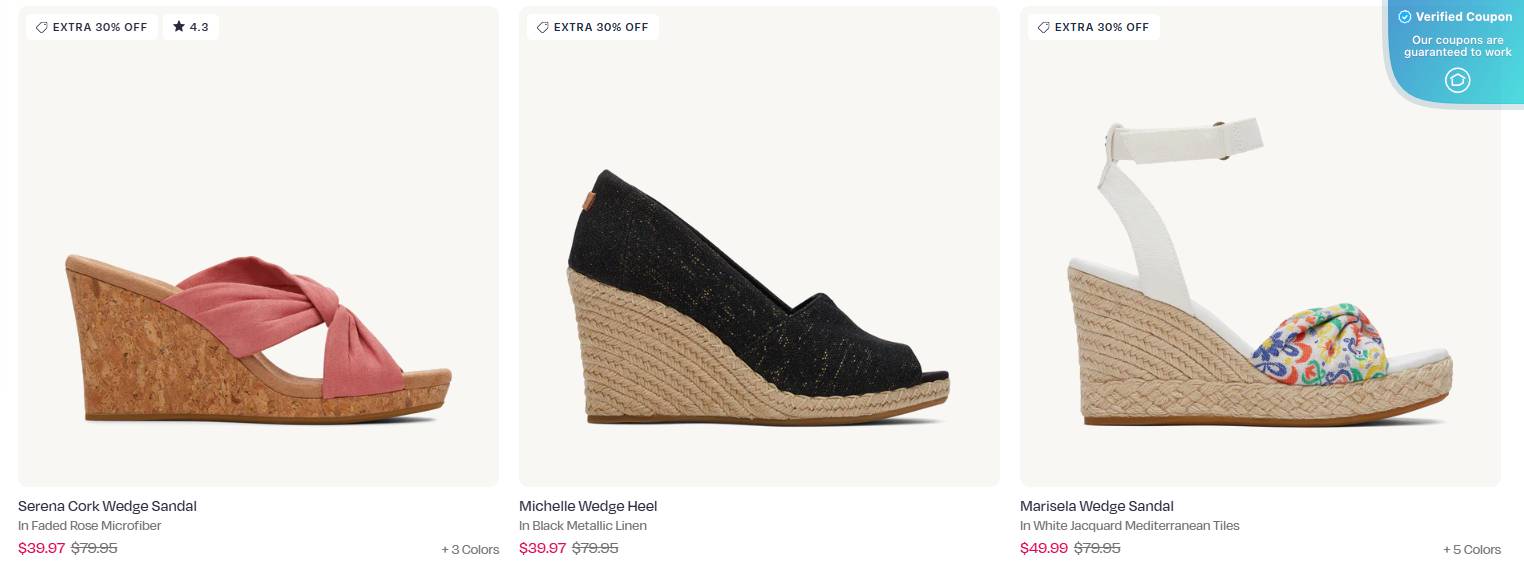Click the house outline icon in the coupon banner

(x=1457, y=80)
